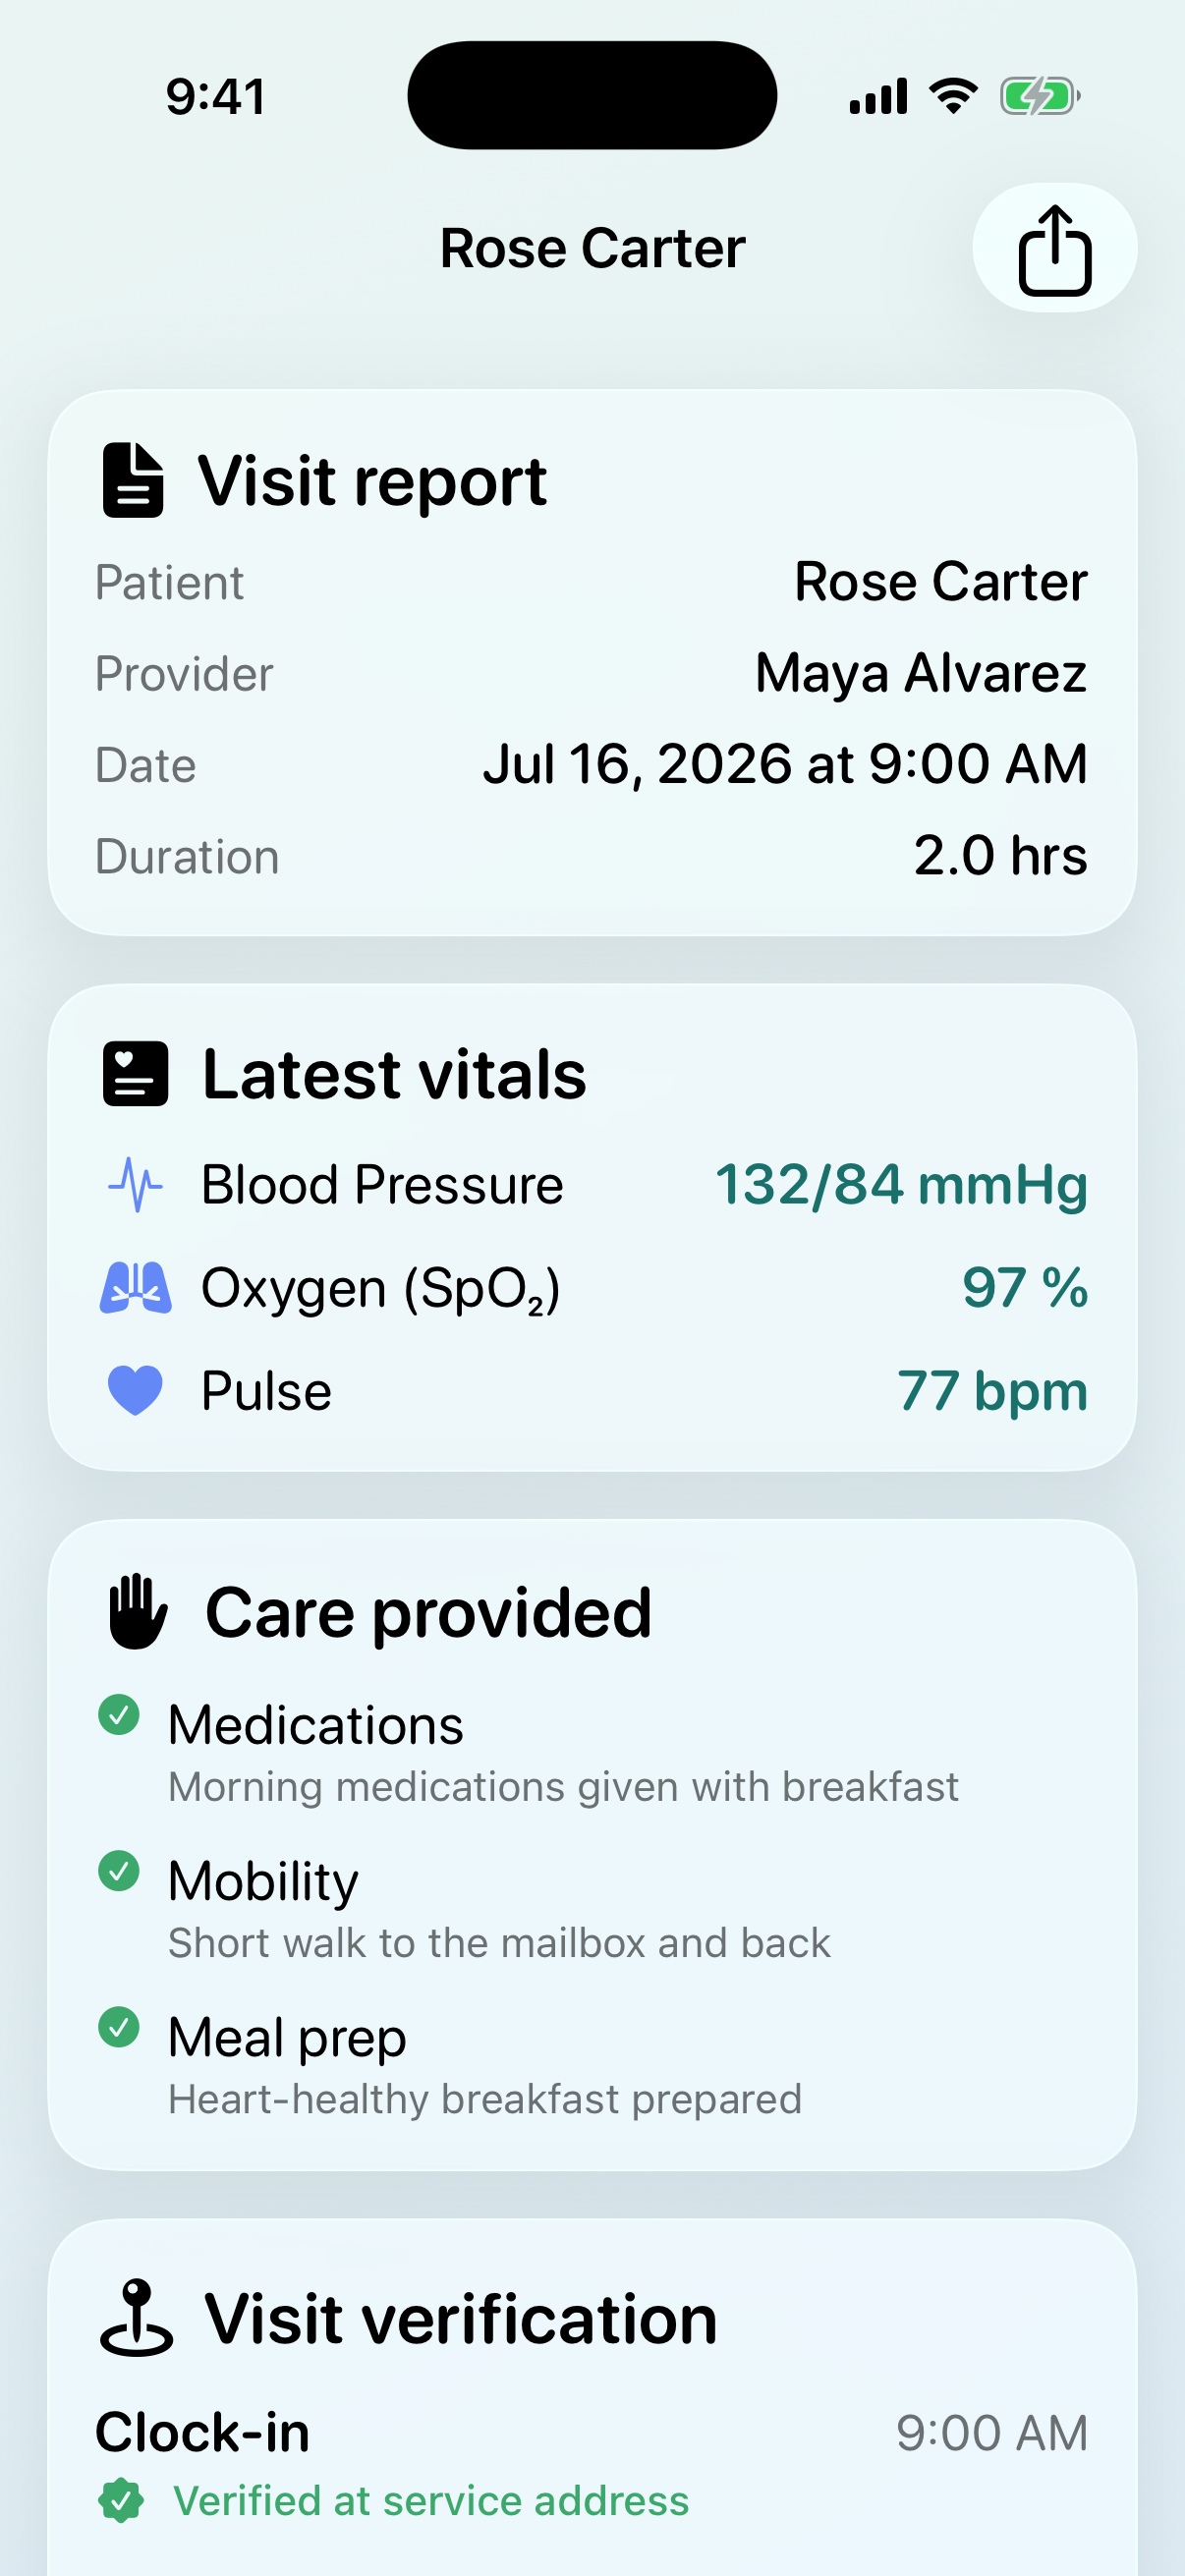
Task: Tap the share button in header
Action: [1054, 248]
